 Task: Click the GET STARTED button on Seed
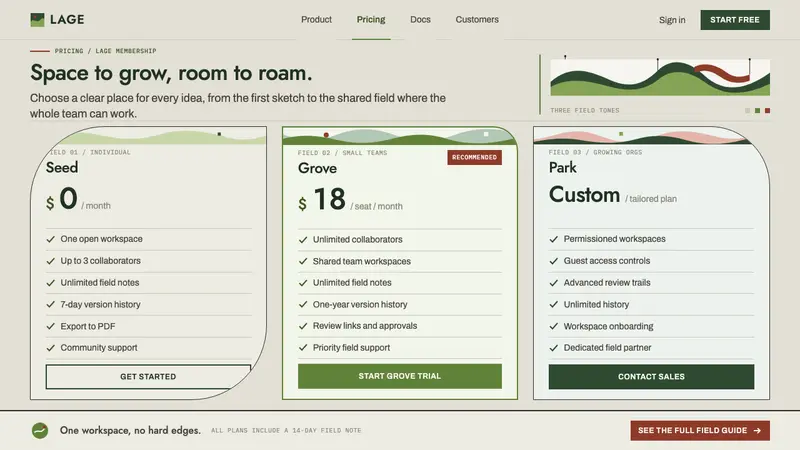point(148,377)
